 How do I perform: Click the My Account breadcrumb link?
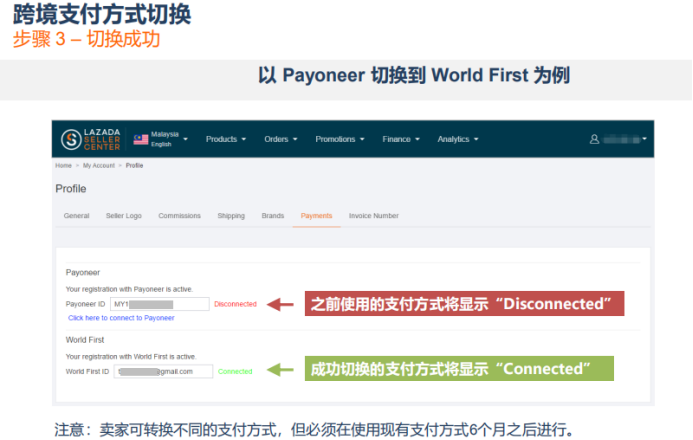pos(99,165)
